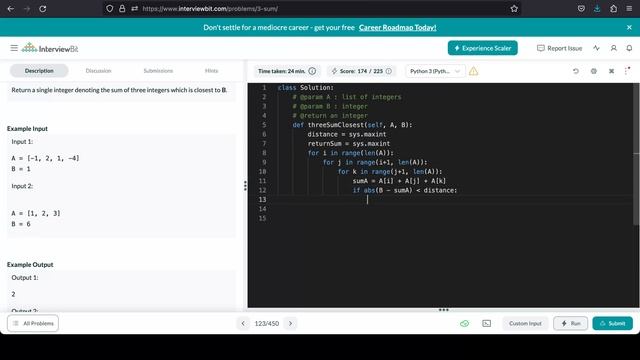Click Report Issue

pos(559,48)
